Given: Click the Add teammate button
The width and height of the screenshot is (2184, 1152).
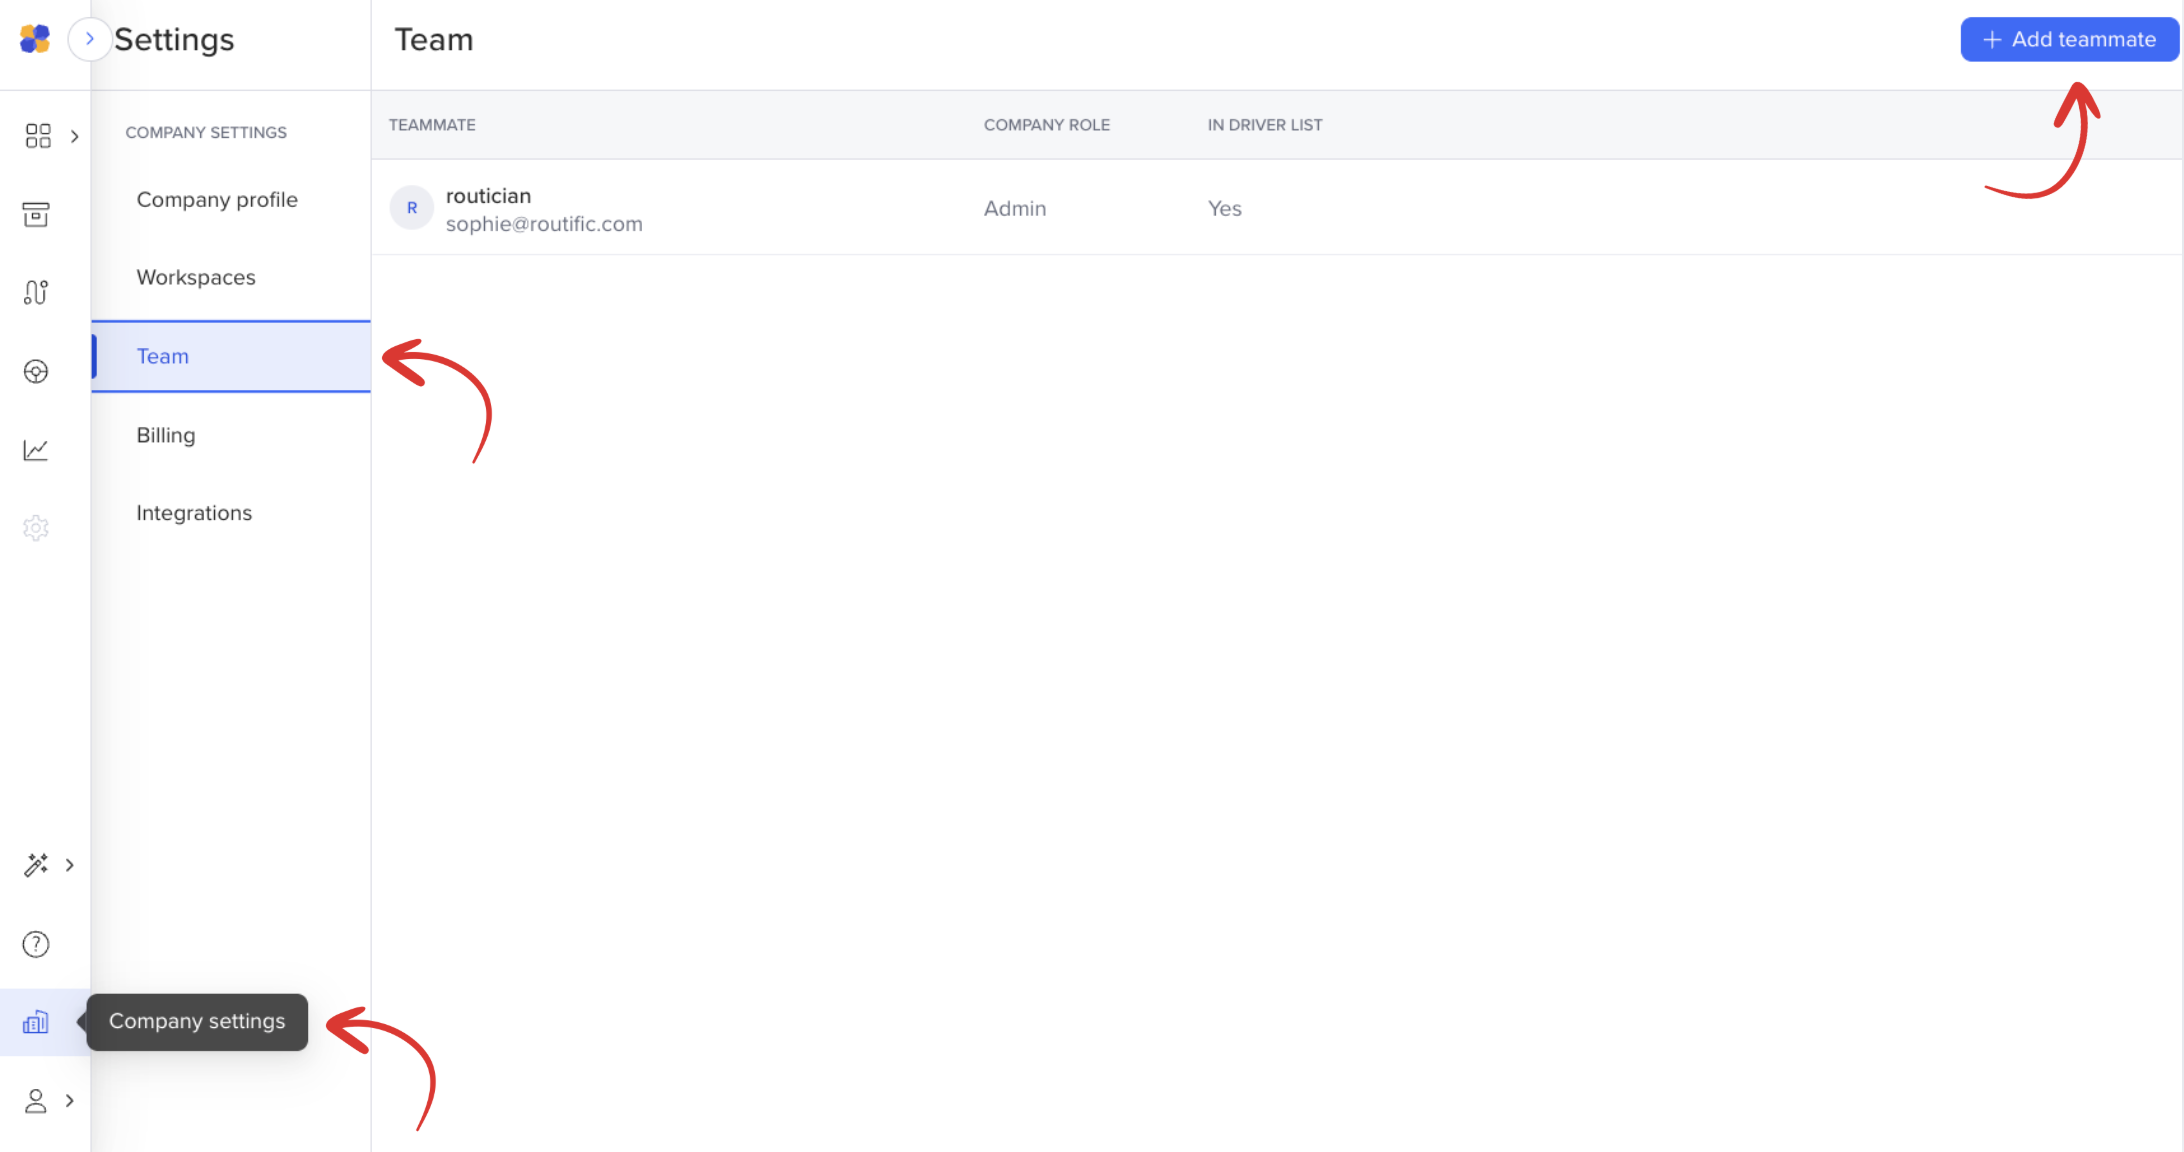Looking at the screenshot, I should pos(2068,40).
